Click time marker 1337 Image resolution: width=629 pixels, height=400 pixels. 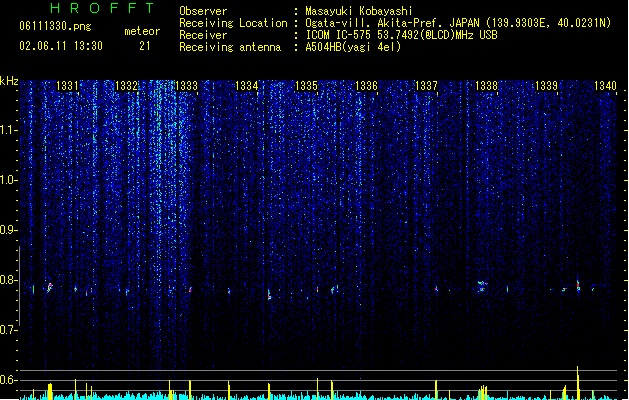click(x=426, y=86)
